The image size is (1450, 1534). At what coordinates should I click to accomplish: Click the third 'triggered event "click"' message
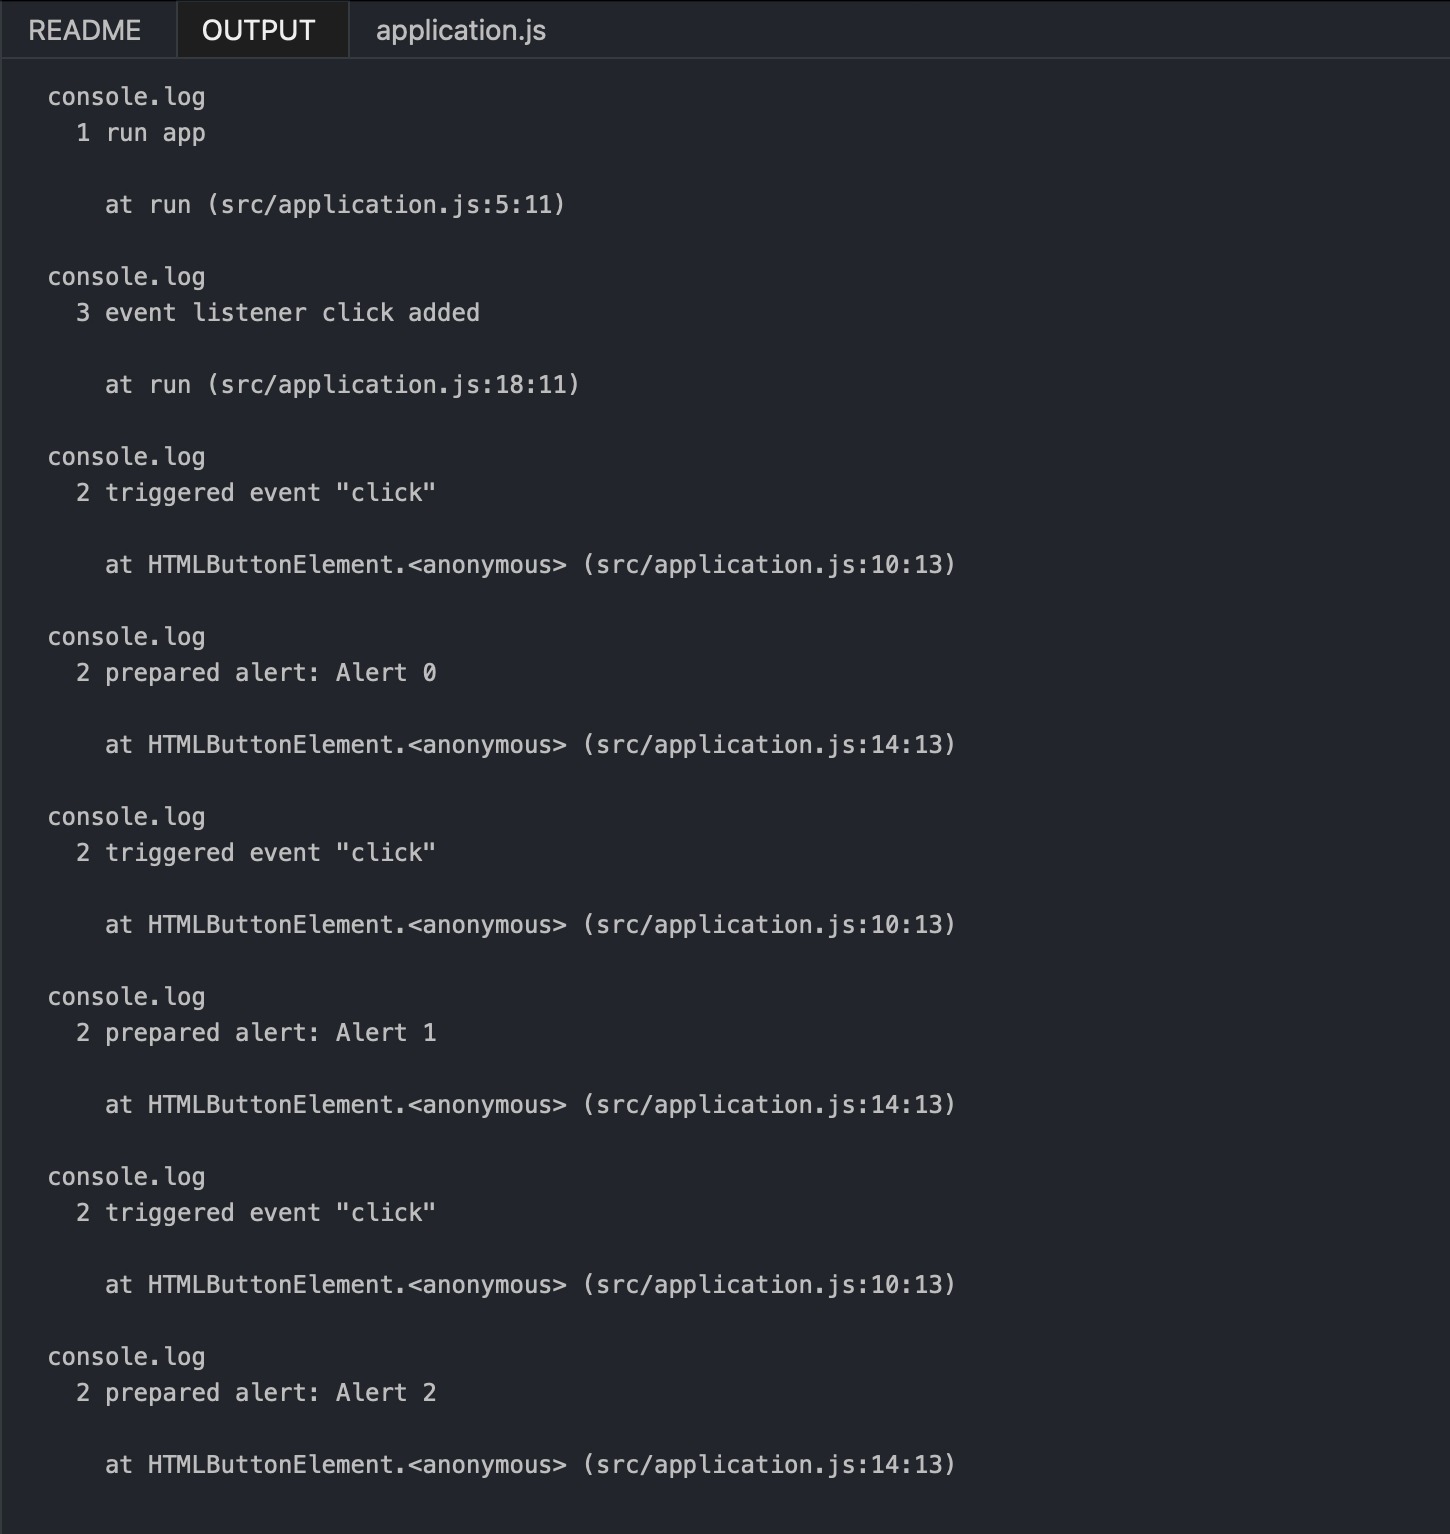pos(256,1213)
